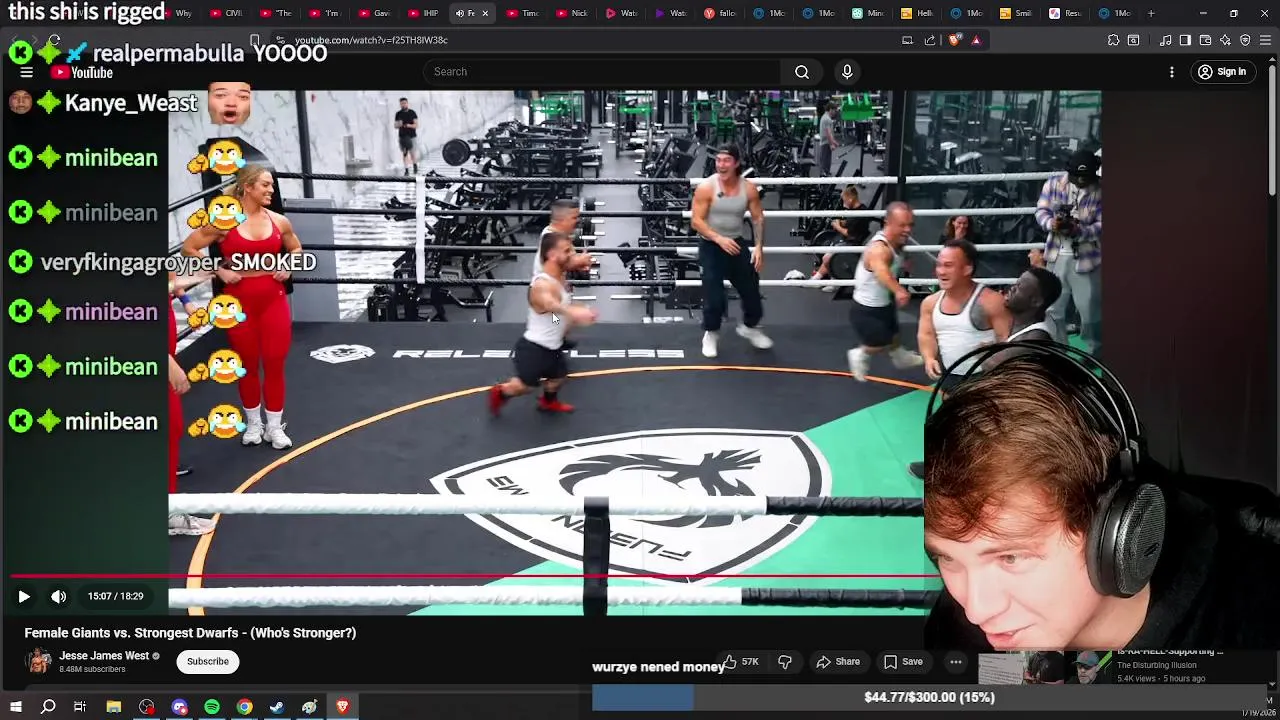1280x720 pixels.
Task: Start voice search with the microphone
Action: click(847, 72)
